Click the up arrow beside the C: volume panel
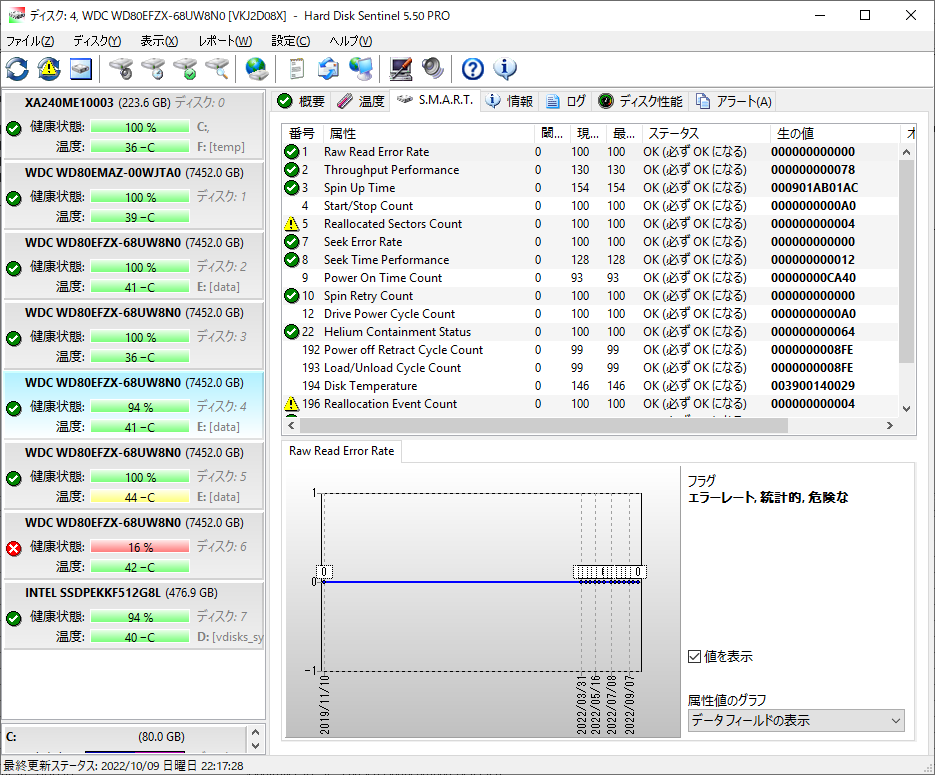The height and width of the screenshot is (775, 935). [x=256, y=733]
